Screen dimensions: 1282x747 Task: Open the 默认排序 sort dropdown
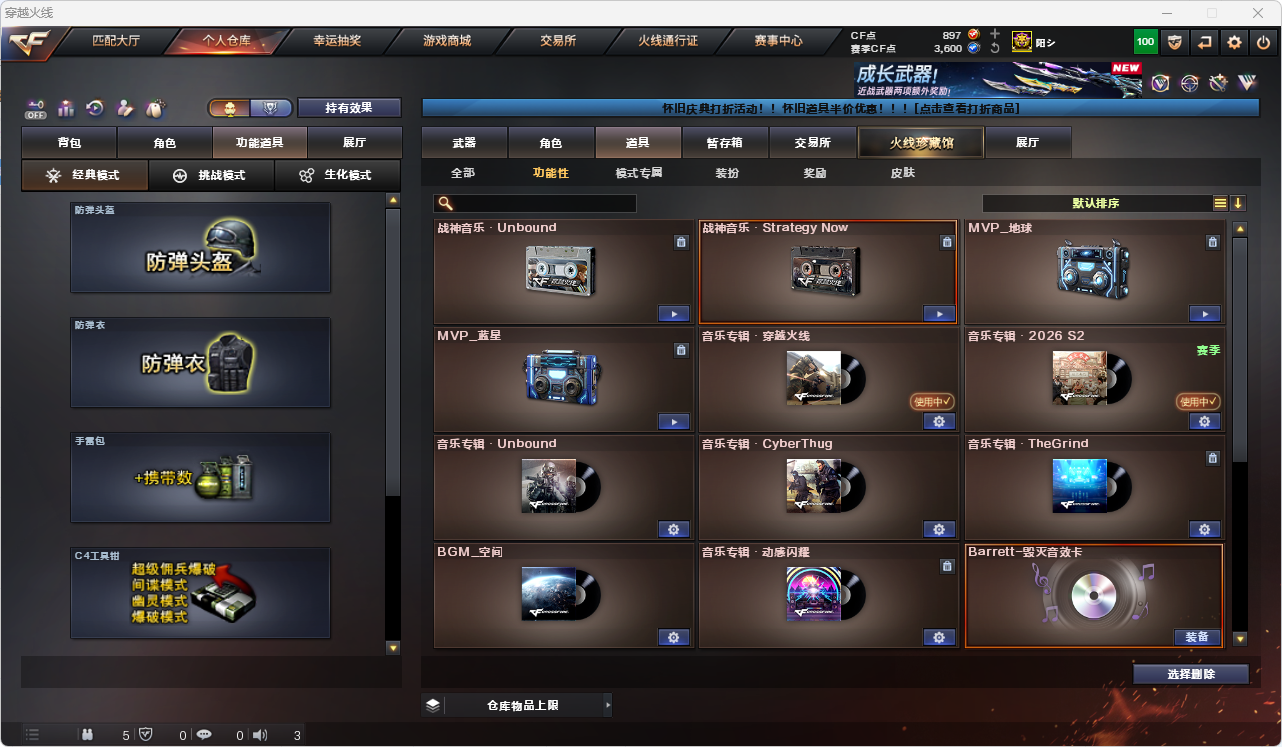(x=1096, y=203)
